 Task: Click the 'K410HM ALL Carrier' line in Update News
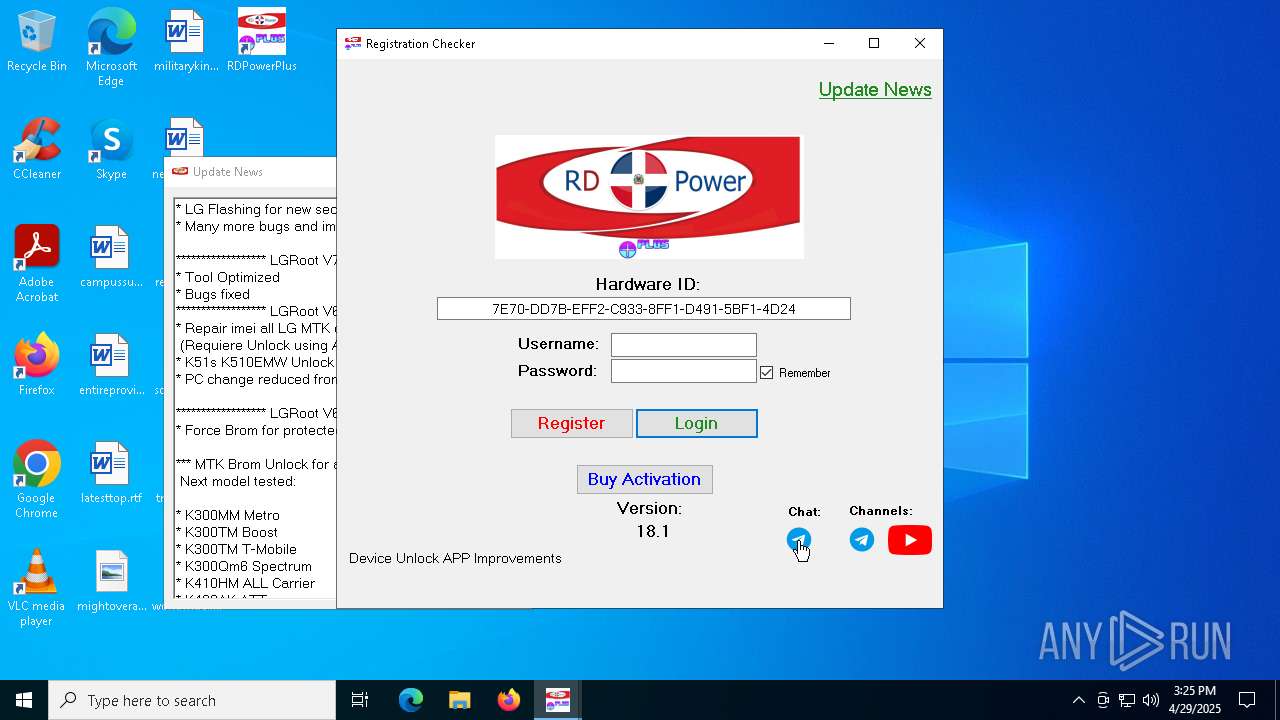click(245, 583)
